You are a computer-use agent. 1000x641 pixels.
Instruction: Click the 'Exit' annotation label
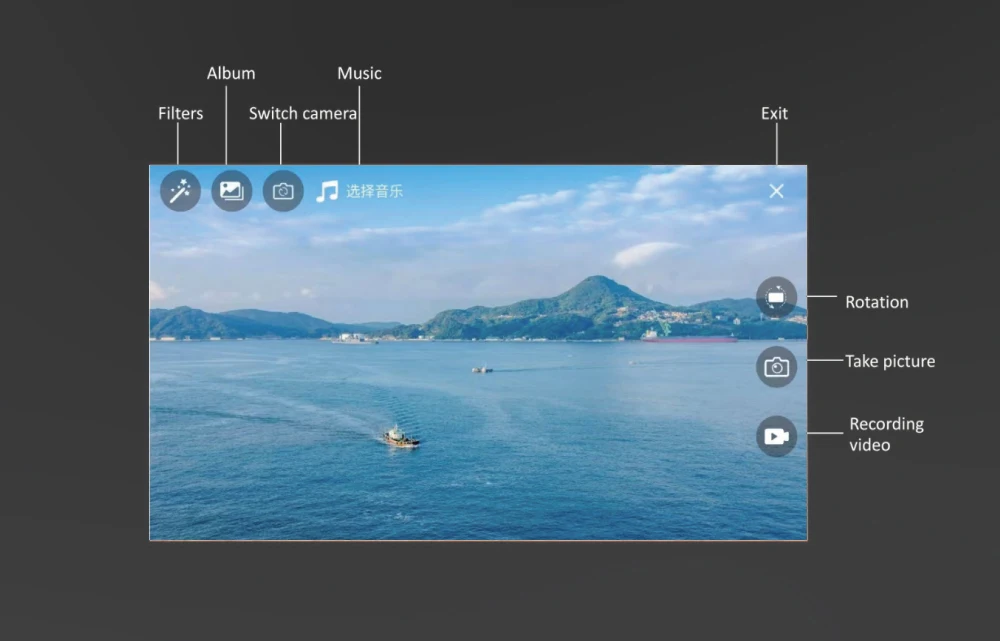pyautogui.click(x=774, y=114)
